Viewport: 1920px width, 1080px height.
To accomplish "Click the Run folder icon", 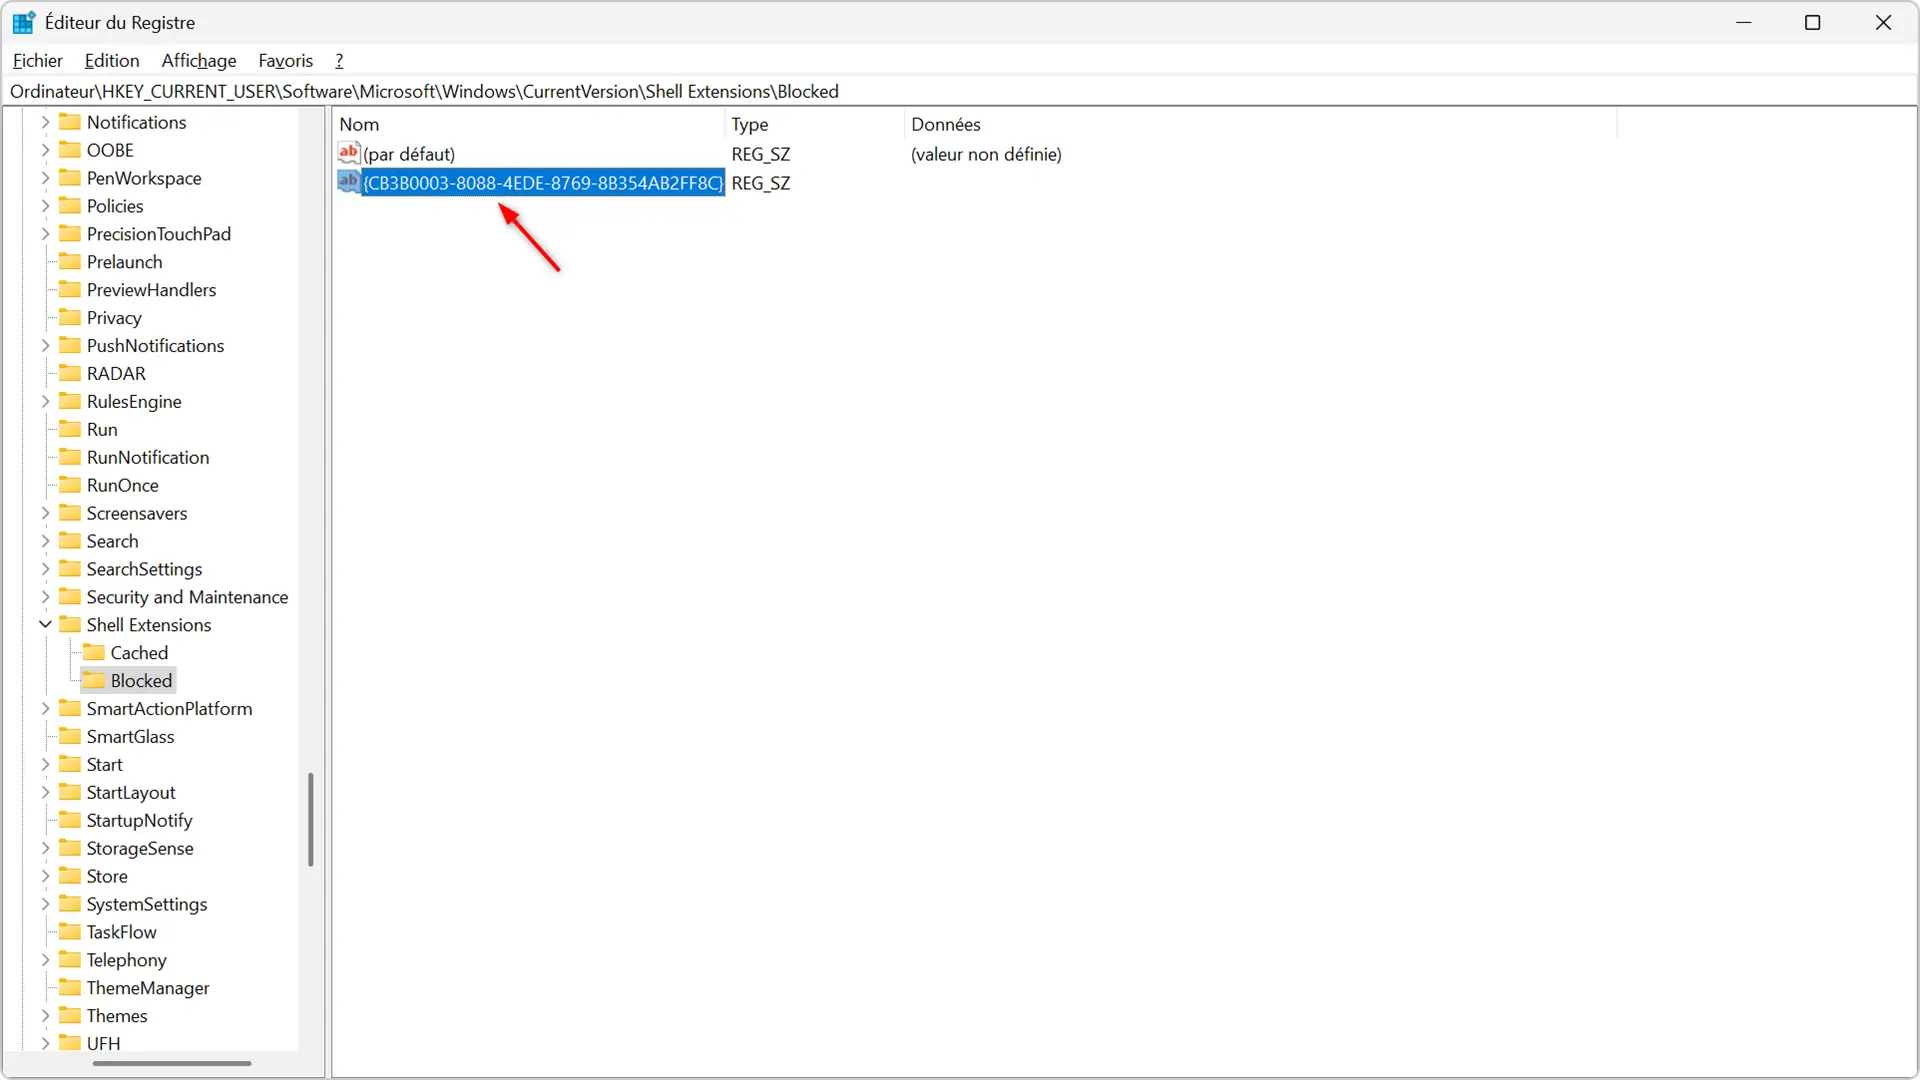I will 70,429.
